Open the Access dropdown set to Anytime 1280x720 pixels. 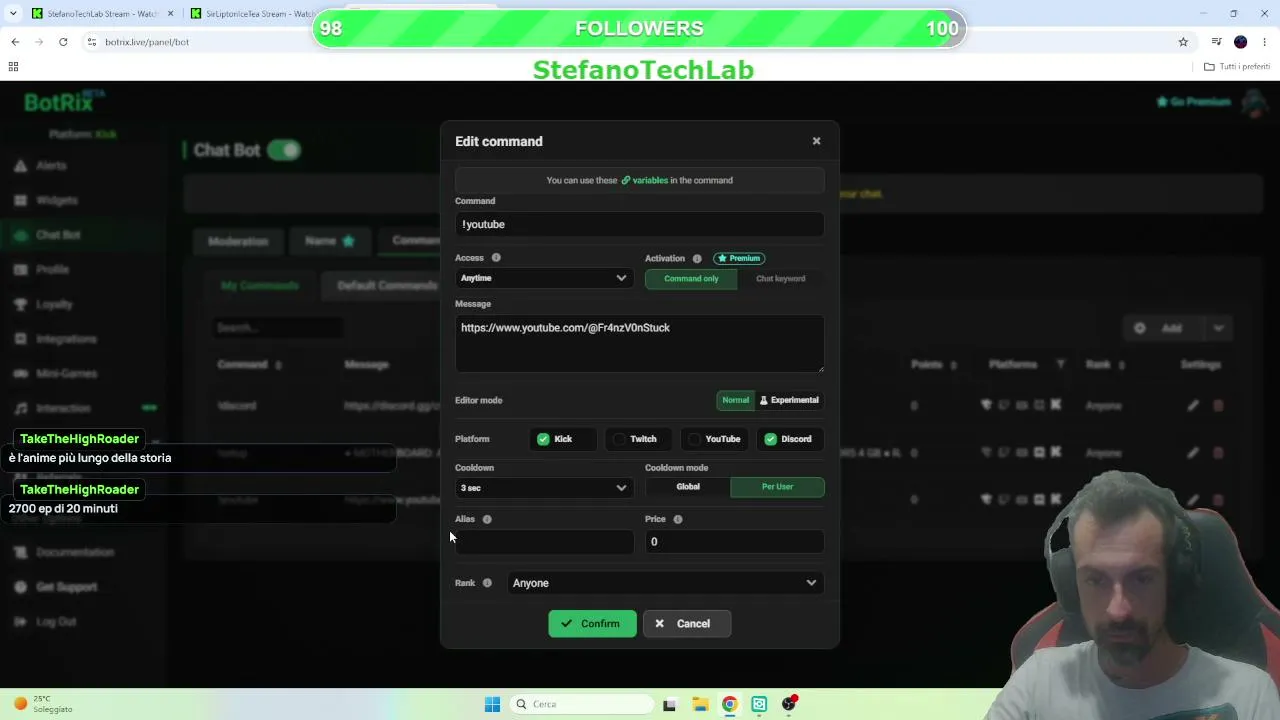tap(544, 278)
